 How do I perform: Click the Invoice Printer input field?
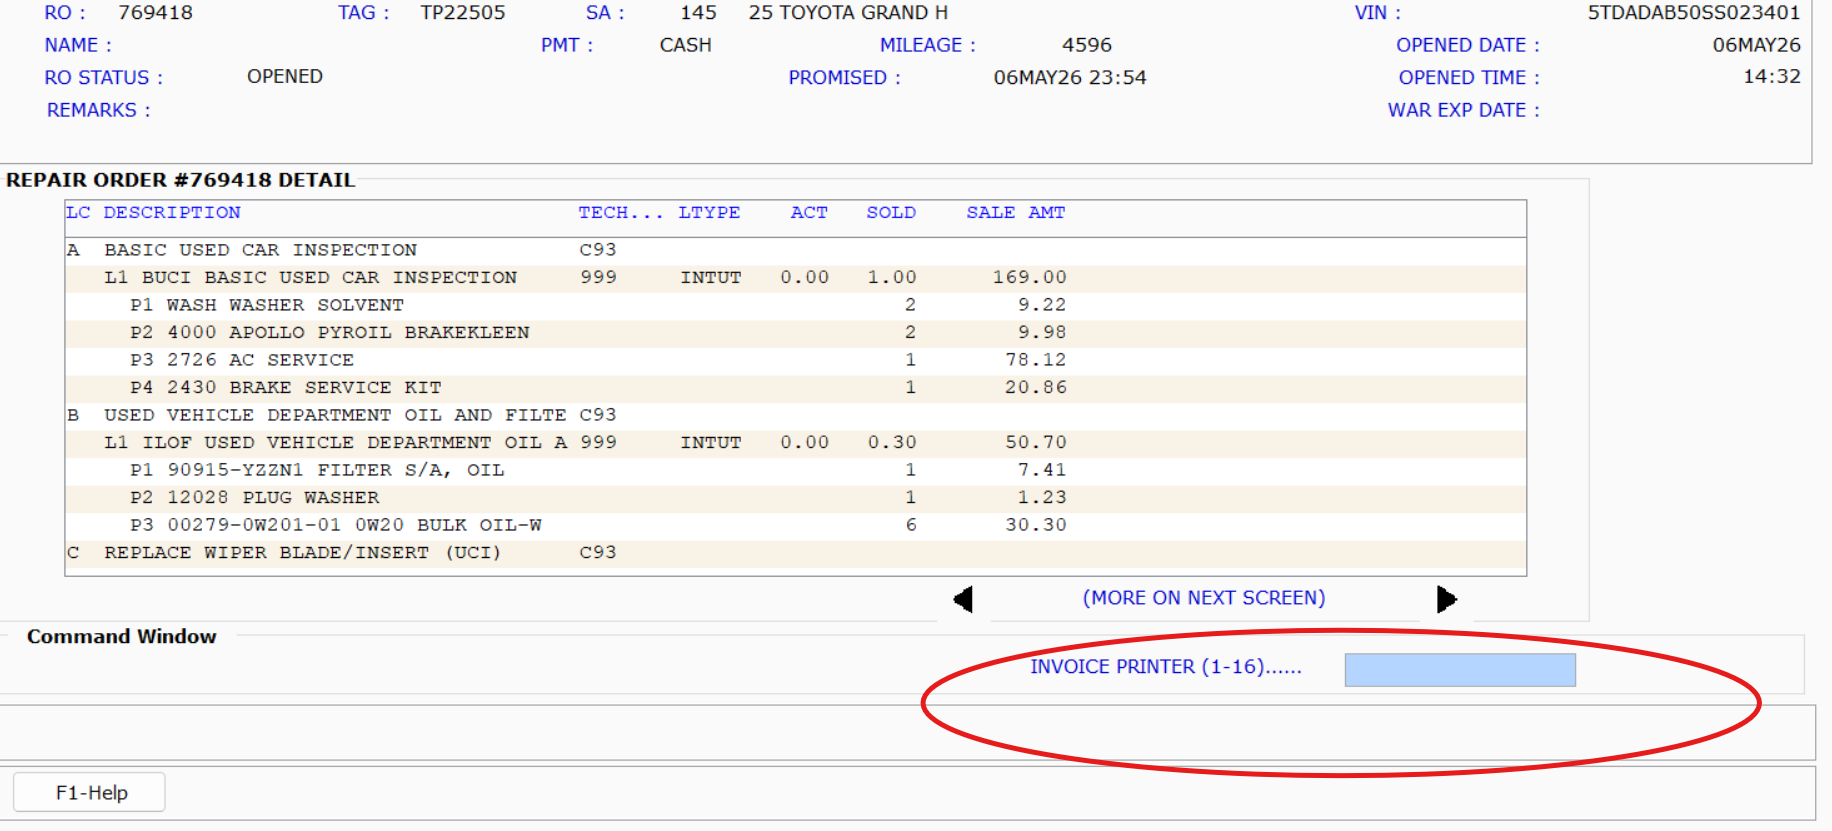[1460, 669]
